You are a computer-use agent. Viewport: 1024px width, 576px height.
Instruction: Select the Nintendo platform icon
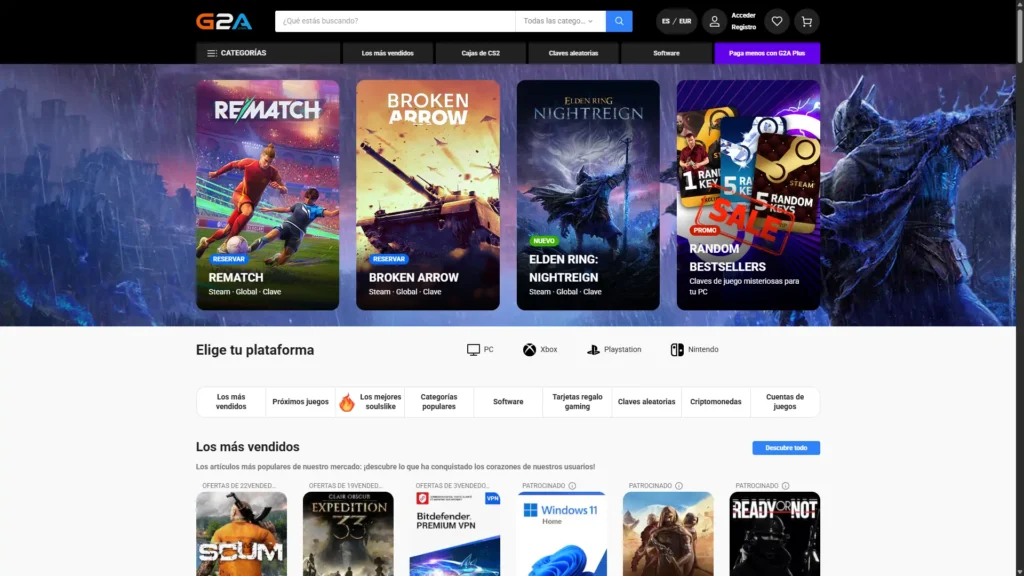click(677, 350)
